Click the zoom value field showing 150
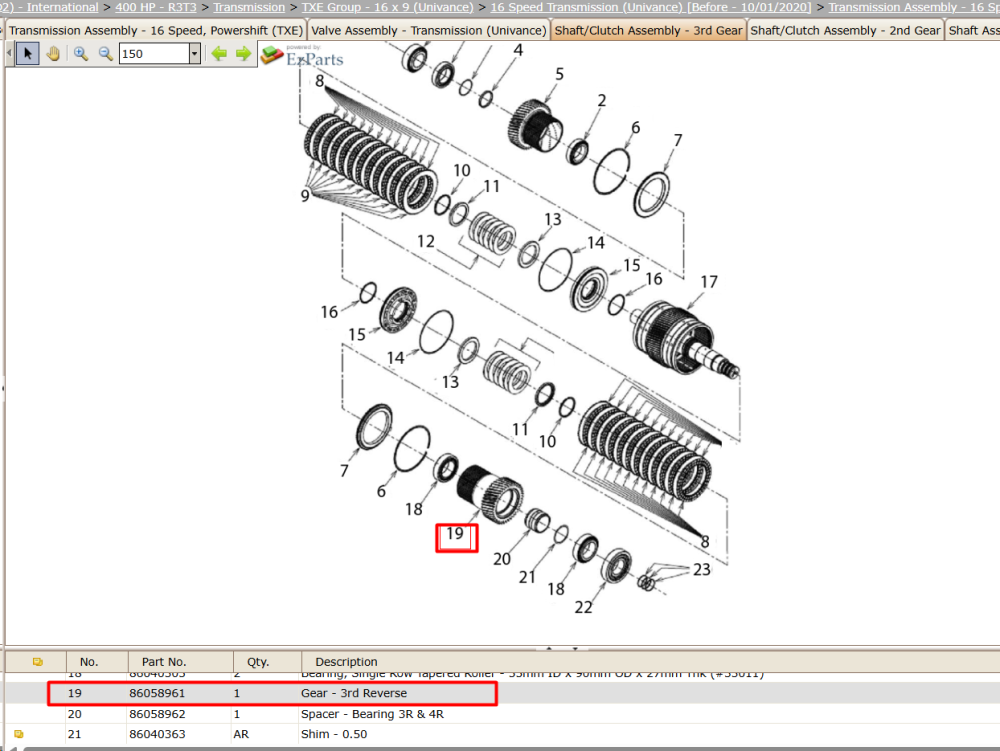The height and width of the screenshot is (751, 1000). 154,54
